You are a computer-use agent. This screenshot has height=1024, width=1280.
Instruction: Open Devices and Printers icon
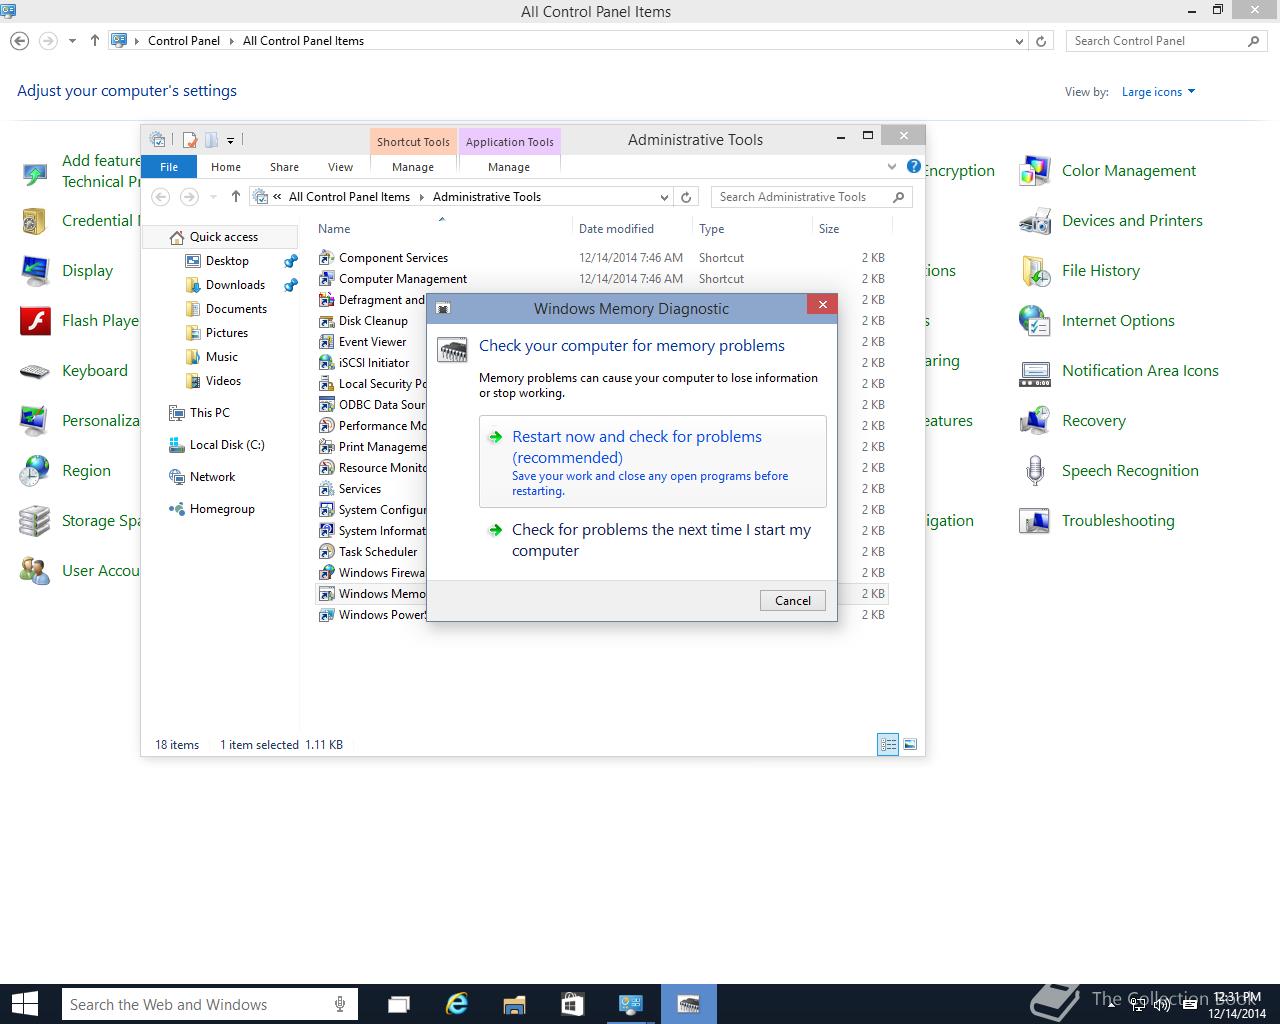pos(1034,221)
